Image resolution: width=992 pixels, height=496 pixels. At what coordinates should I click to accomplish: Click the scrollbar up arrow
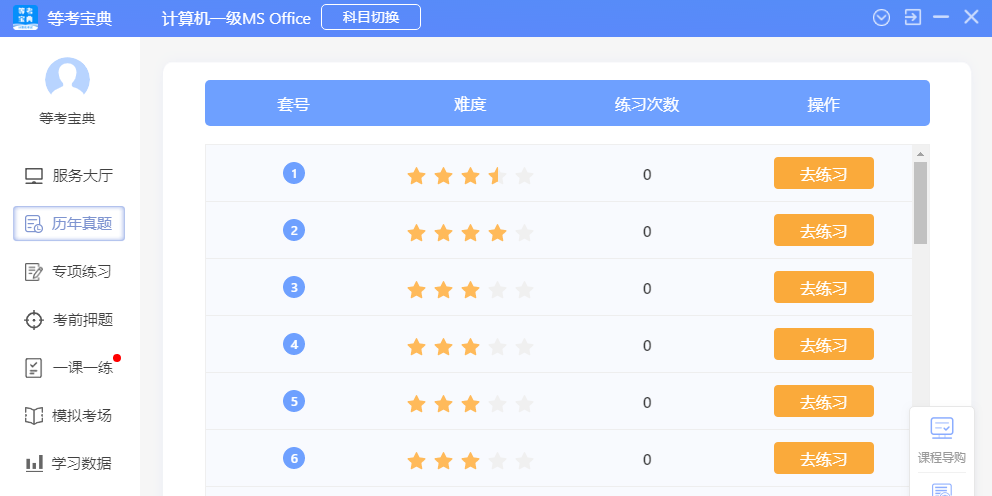click(x=921, y=154)
